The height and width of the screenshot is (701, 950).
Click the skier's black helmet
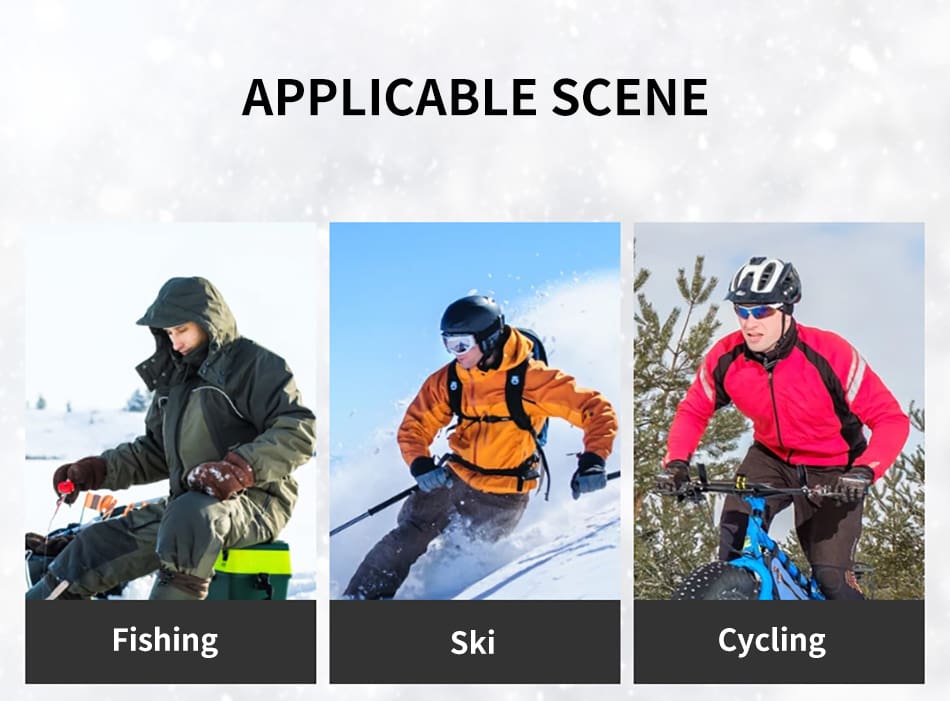pyautogui.click(x=472, y=318)
